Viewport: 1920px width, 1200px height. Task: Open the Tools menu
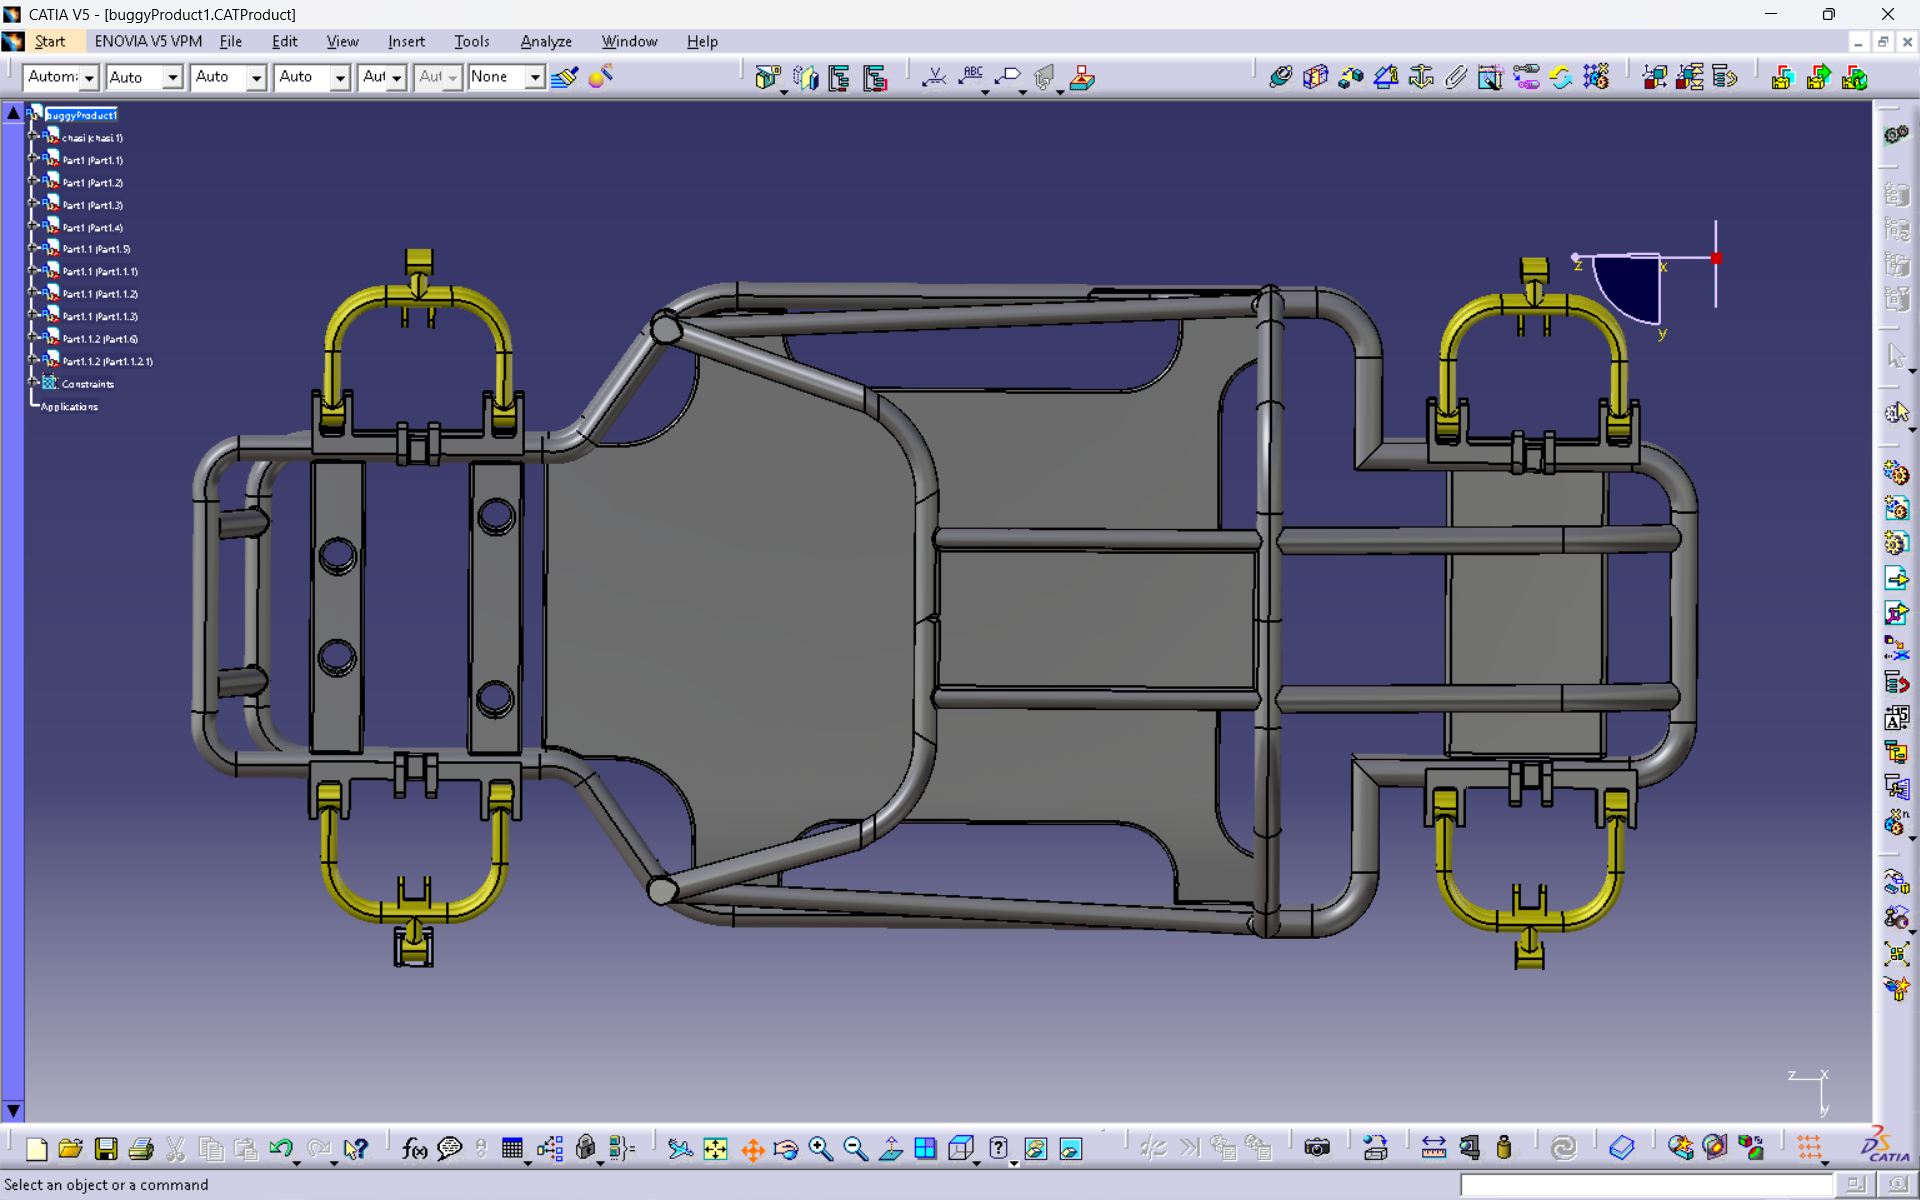(x=472, y=41)
